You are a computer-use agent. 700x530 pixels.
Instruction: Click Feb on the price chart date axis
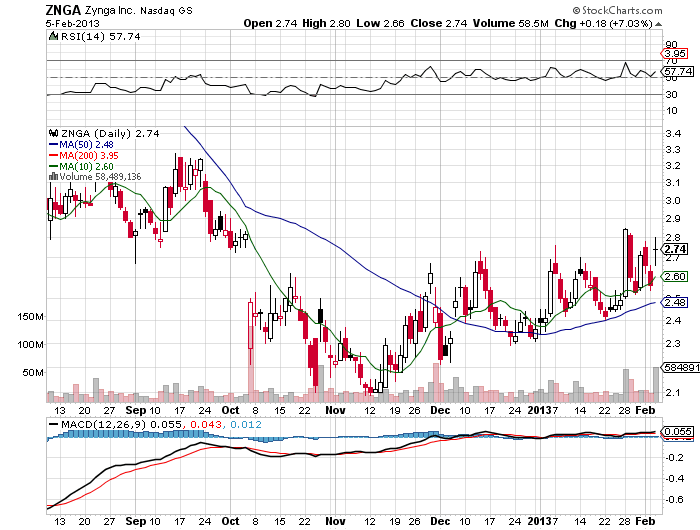pos(646,410)
